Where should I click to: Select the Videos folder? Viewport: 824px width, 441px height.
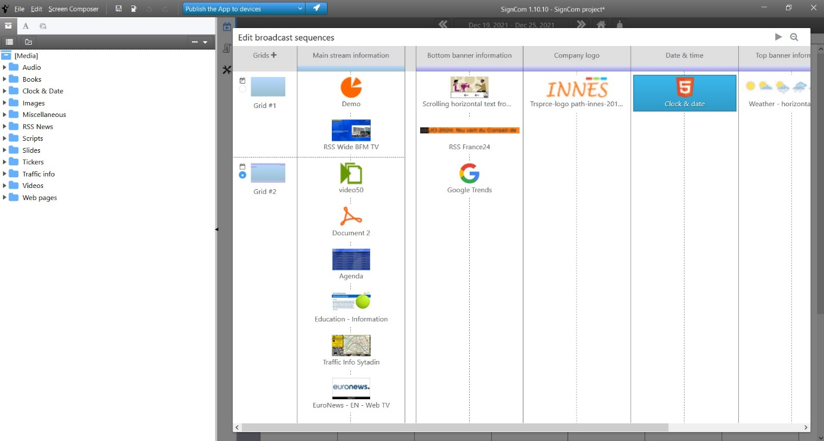pyautogui.click(x=33, y=186)
